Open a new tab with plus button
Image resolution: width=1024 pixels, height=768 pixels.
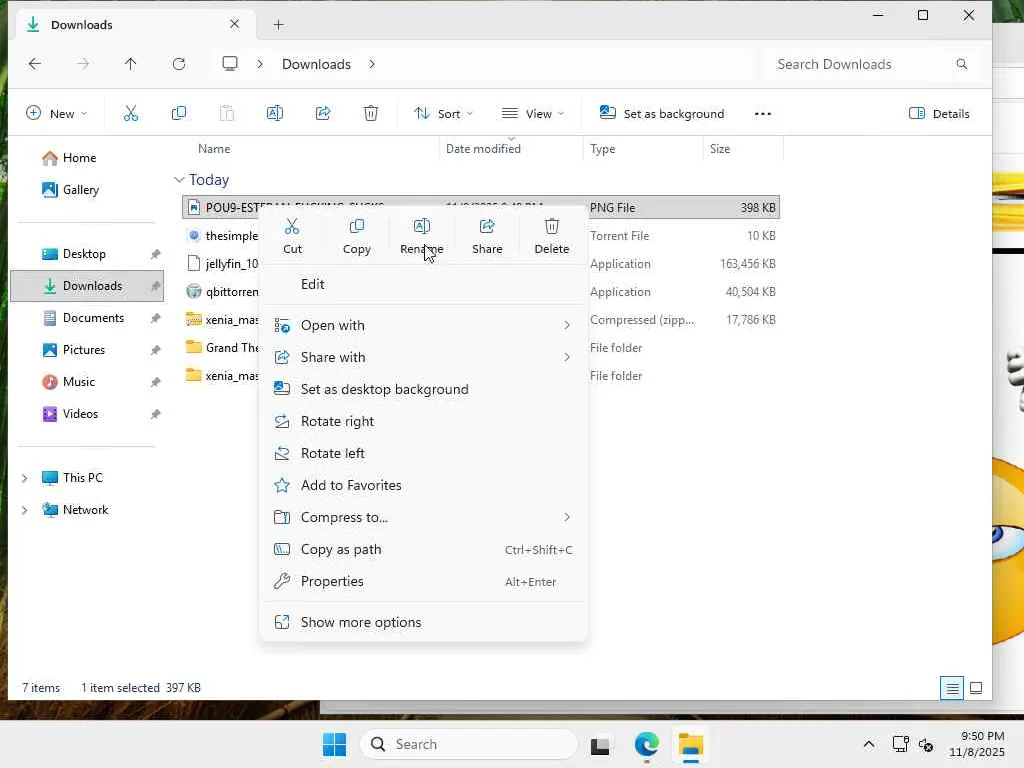pos(278,25)
